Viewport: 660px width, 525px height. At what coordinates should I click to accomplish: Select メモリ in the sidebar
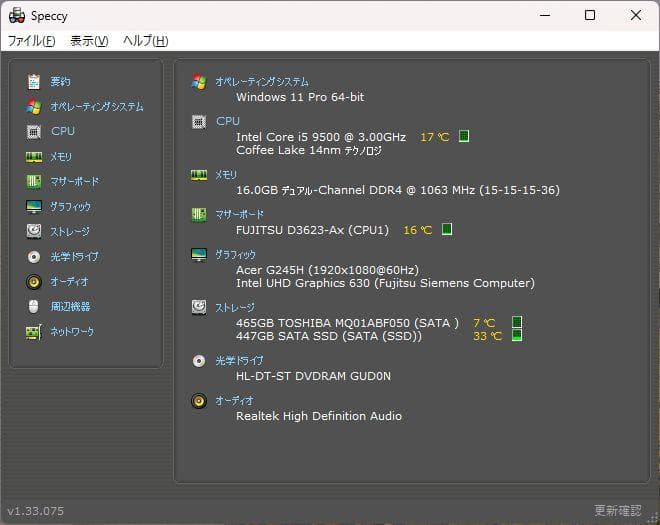[61, 157]
